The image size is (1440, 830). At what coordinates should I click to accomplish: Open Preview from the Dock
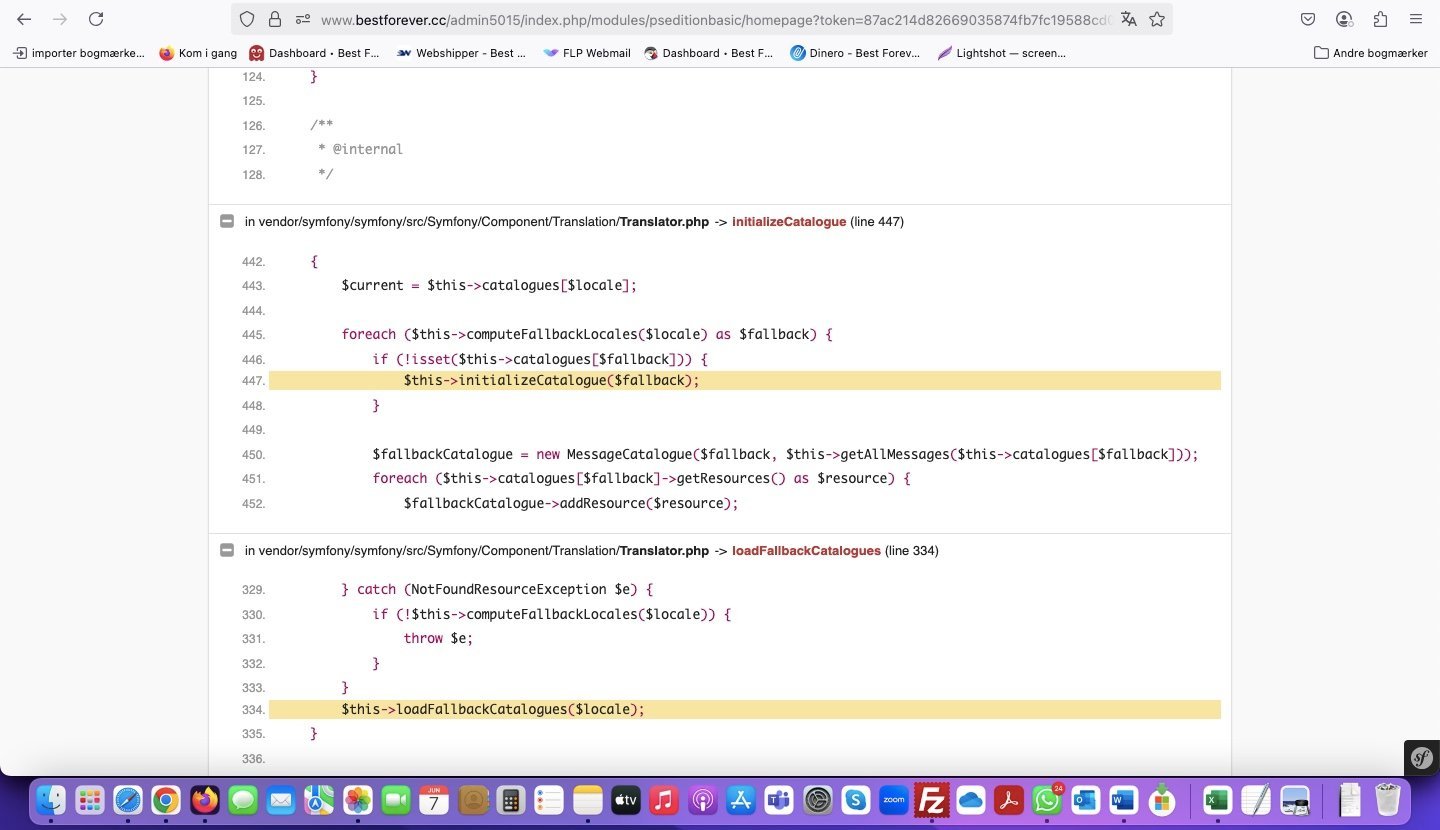[1295, 800]
